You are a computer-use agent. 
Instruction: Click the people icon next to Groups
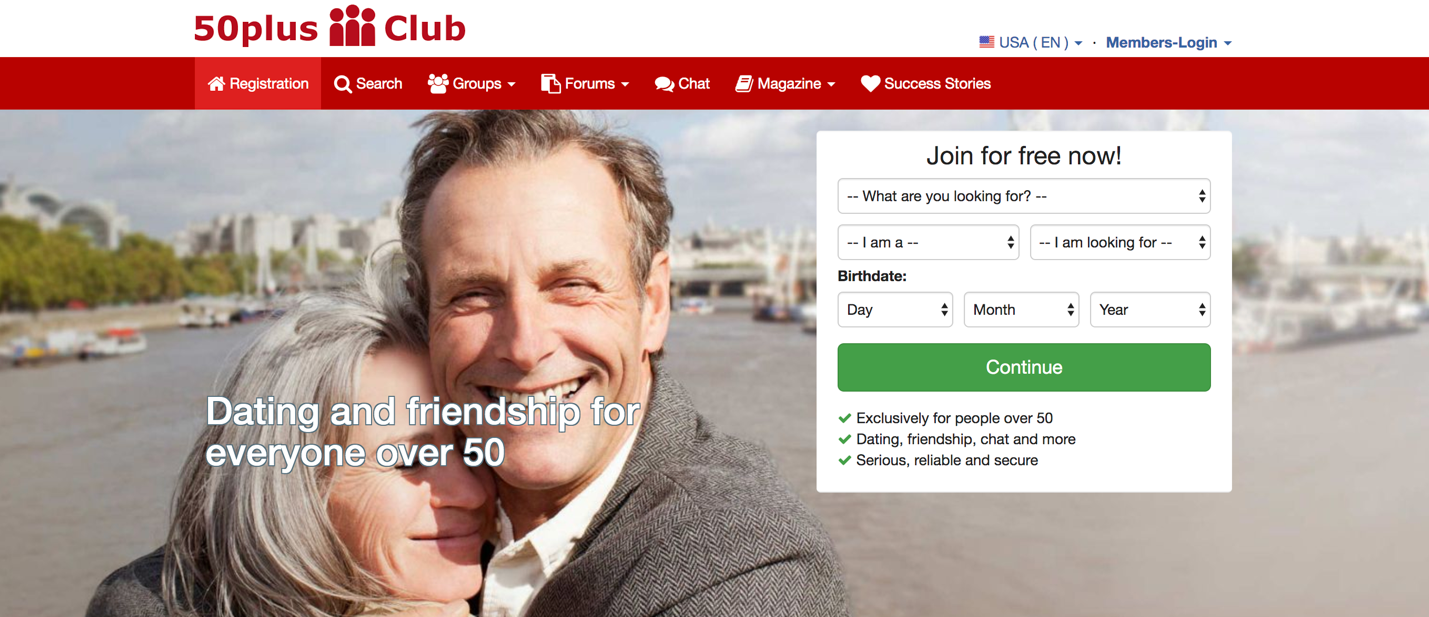point(438,84)
